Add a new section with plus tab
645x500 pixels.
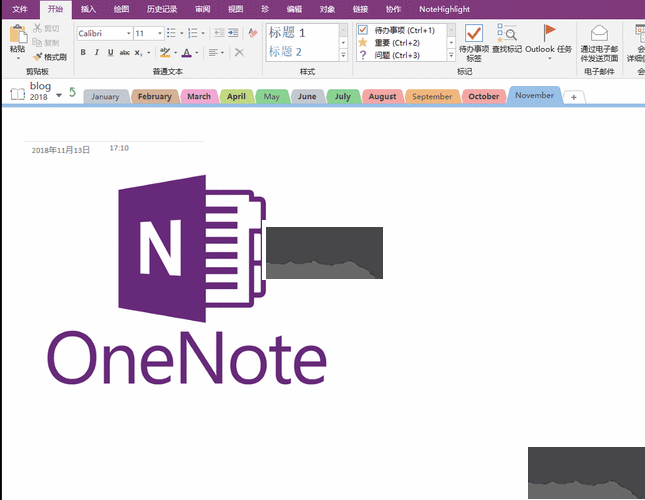(x=574, y=97)
